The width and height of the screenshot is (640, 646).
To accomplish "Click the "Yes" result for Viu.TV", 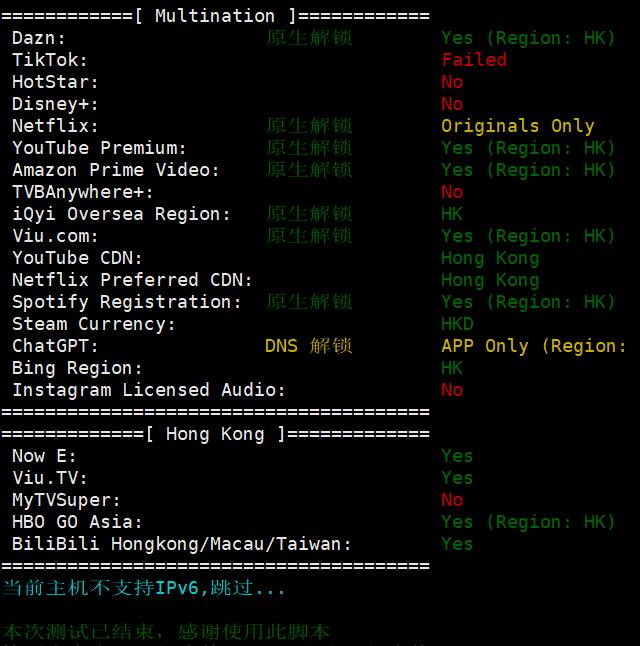I will (x=457, y=478).
